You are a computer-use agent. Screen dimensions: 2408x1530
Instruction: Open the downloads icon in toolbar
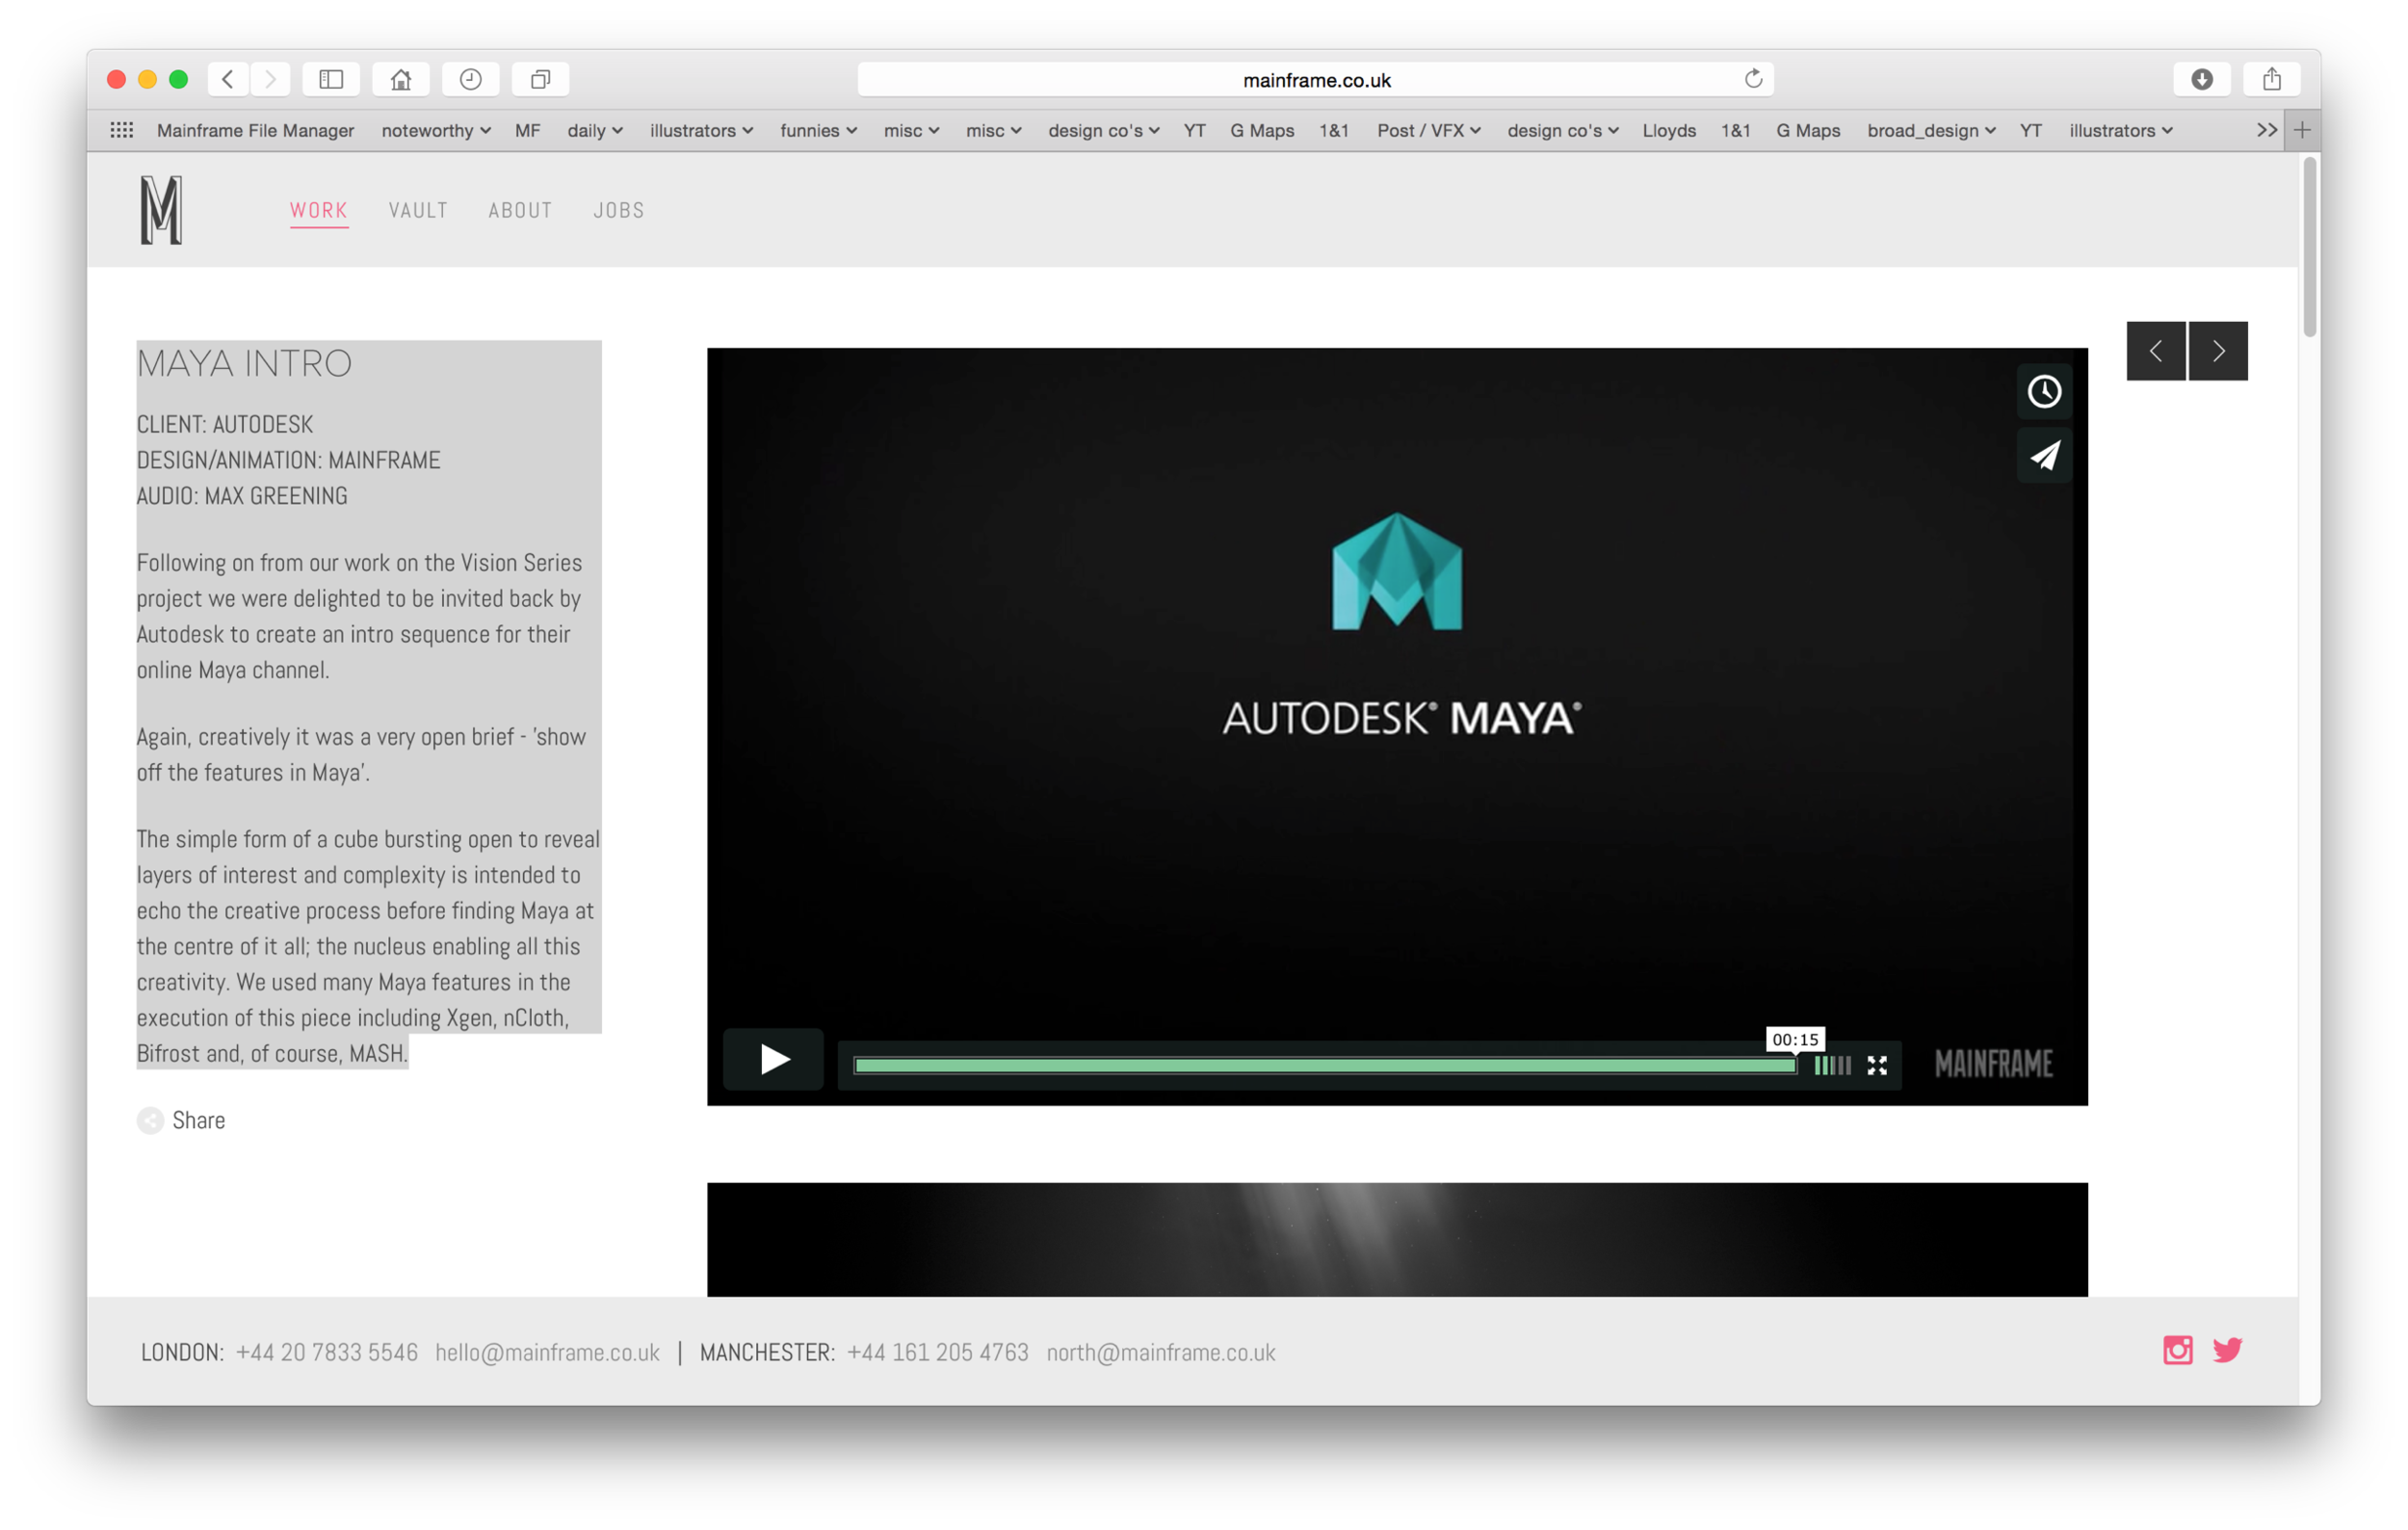[2202, 79]
